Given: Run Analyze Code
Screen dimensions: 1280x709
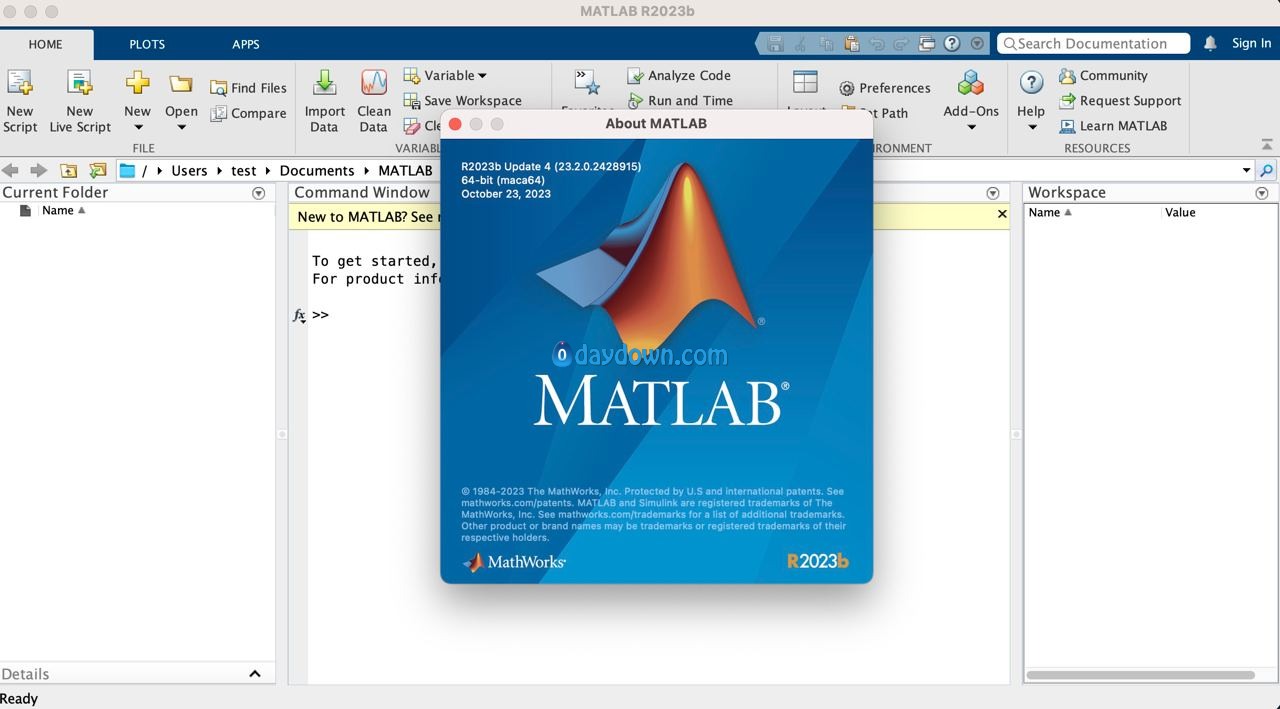Looking at the screenshot, I should click(679, 75).
